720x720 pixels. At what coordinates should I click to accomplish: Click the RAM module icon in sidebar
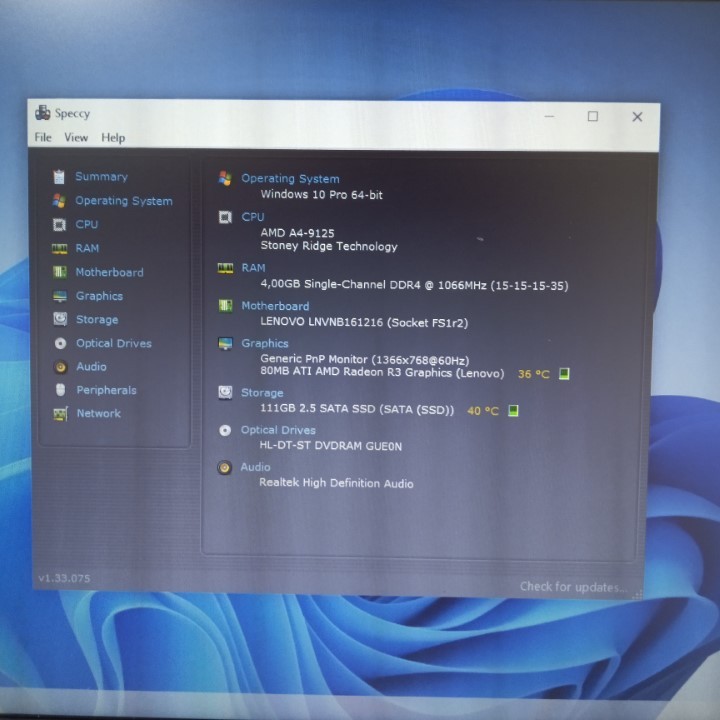(60, 249)
